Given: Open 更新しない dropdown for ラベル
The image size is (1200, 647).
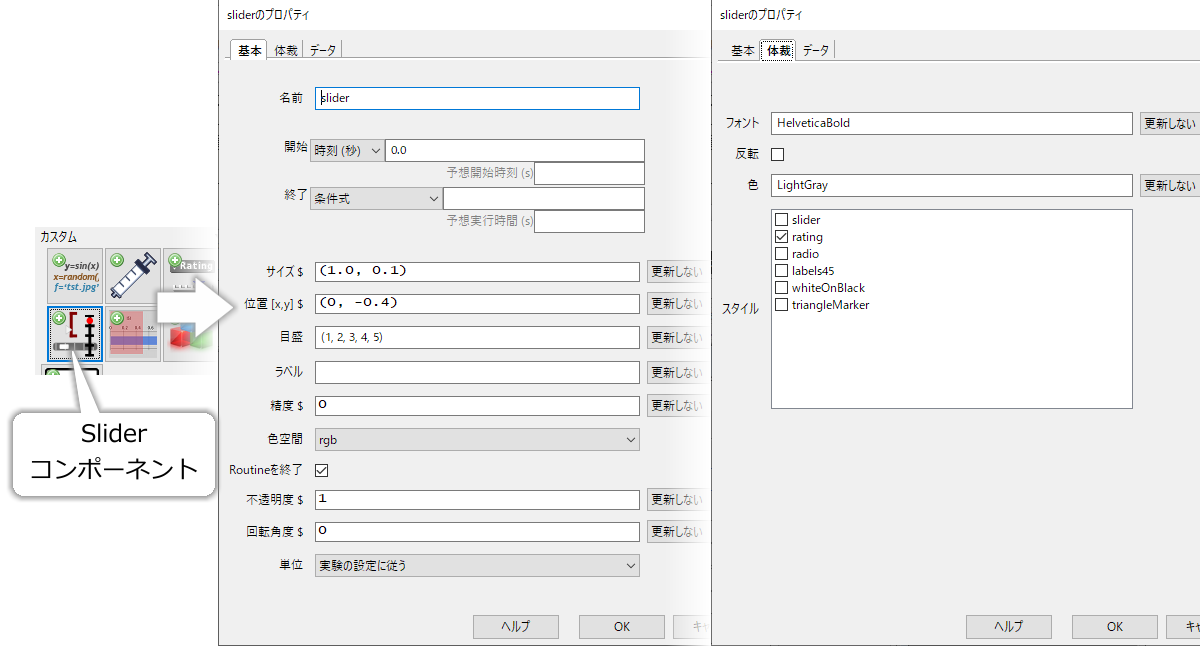Looking at the screenshot, I should [x=677, y=372].
